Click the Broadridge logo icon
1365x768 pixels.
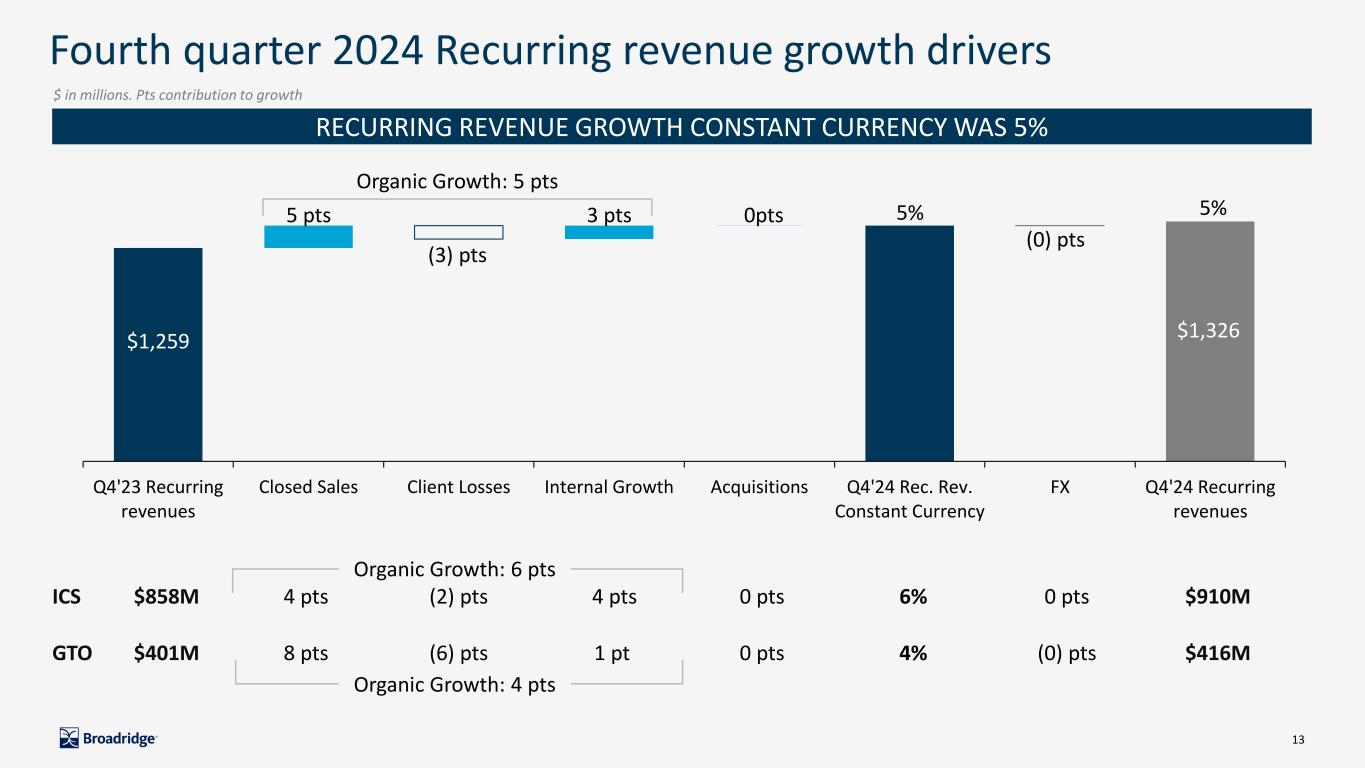[x=69, y=738]
